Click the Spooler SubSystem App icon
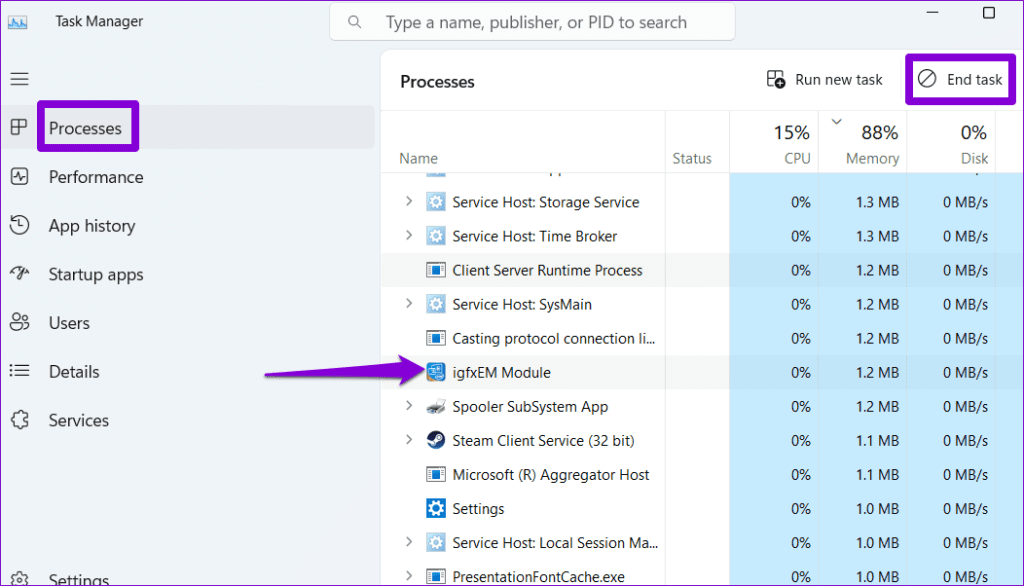The width and height of the screenshot is (1024, 586). pyautogui.click(x=434, y=406)
